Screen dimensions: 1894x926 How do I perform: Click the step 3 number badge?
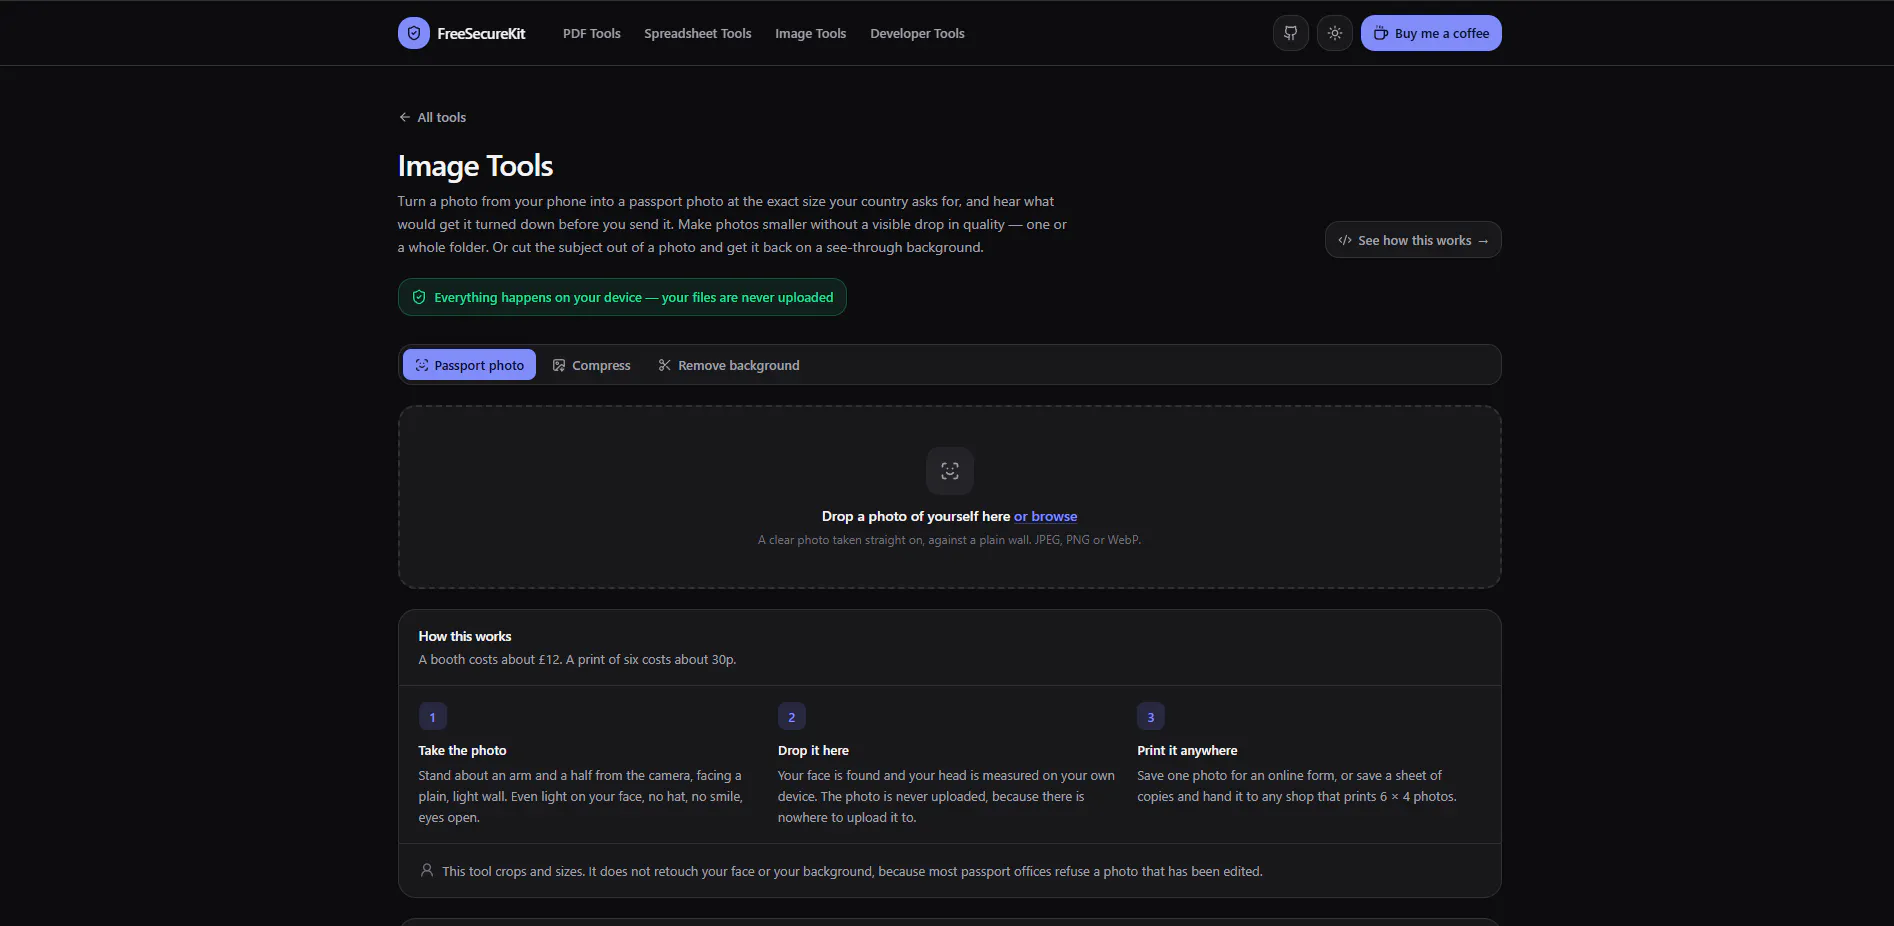(1151, 717)
